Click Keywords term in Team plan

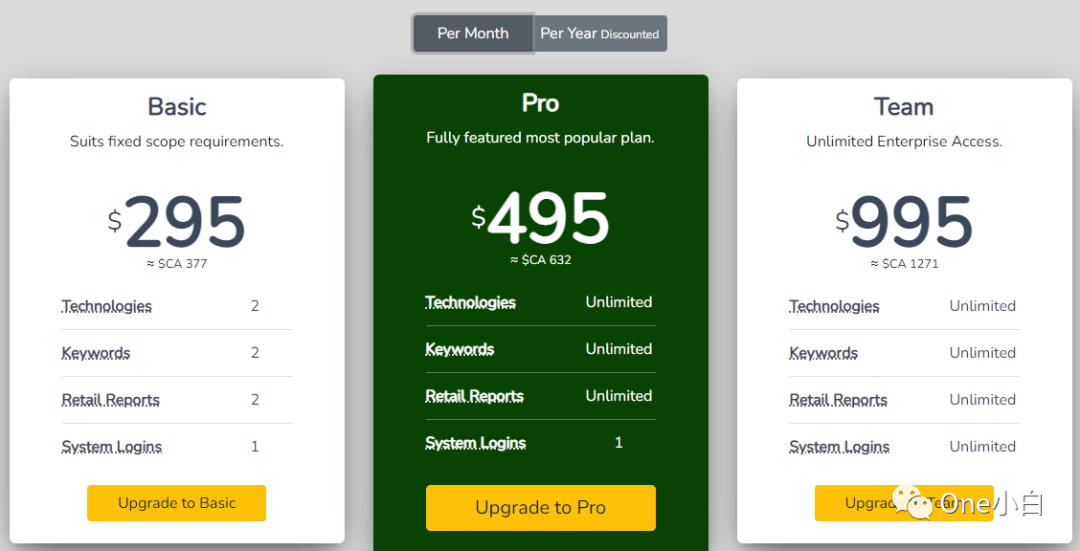824,353
